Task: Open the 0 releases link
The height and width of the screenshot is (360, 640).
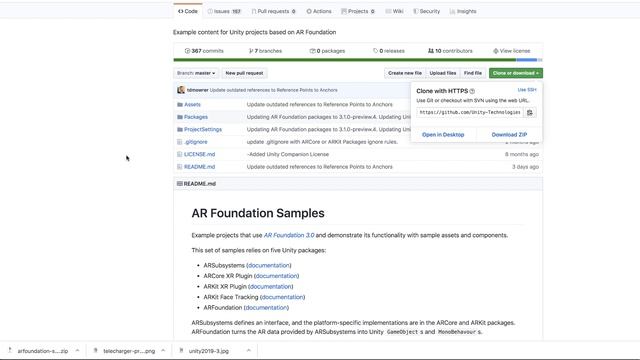Action: [x=389, y=51]
